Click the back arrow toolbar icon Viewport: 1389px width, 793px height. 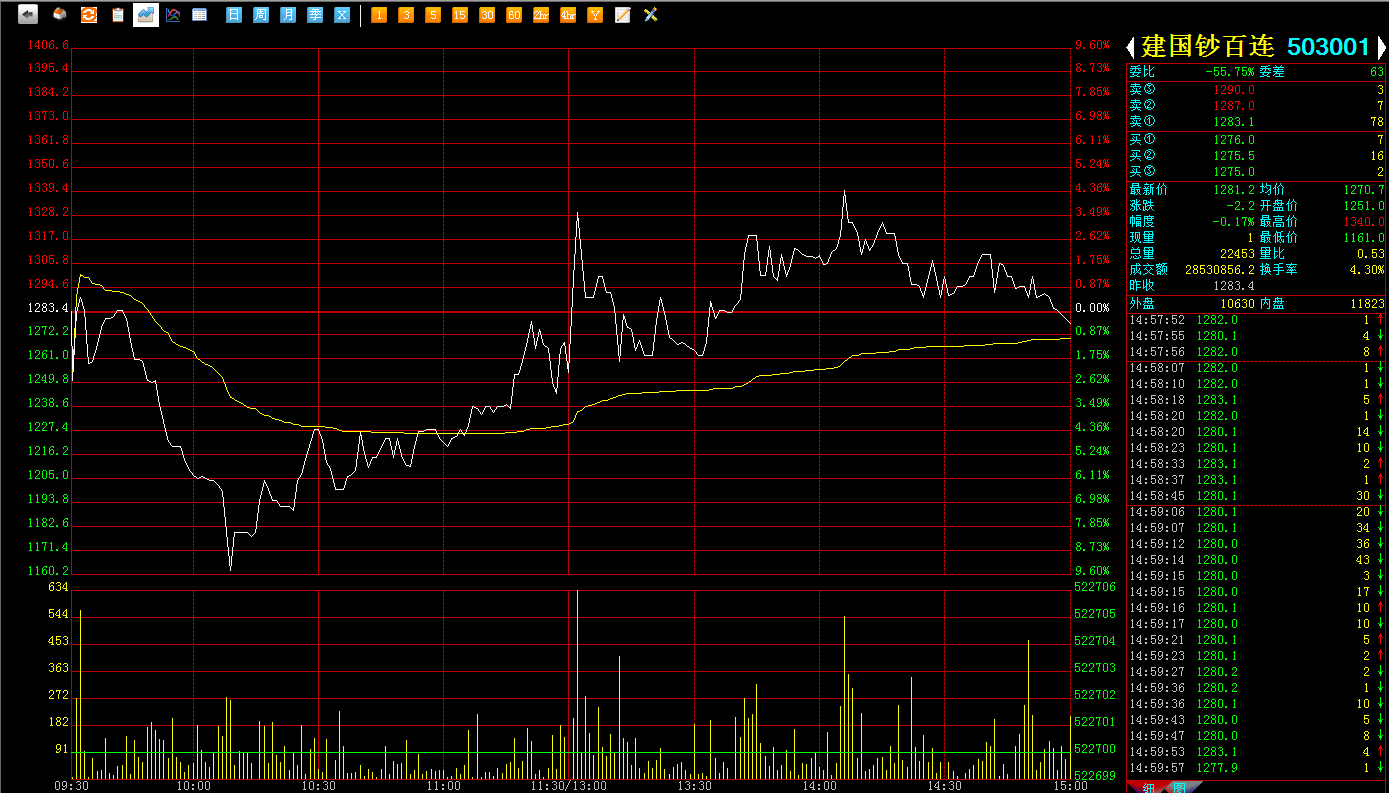[28, 15]
